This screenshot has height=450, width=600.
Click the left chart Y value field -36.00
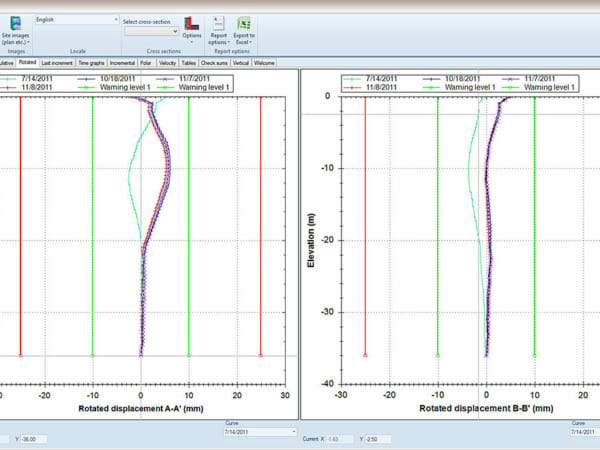click(x=34, y=439)
